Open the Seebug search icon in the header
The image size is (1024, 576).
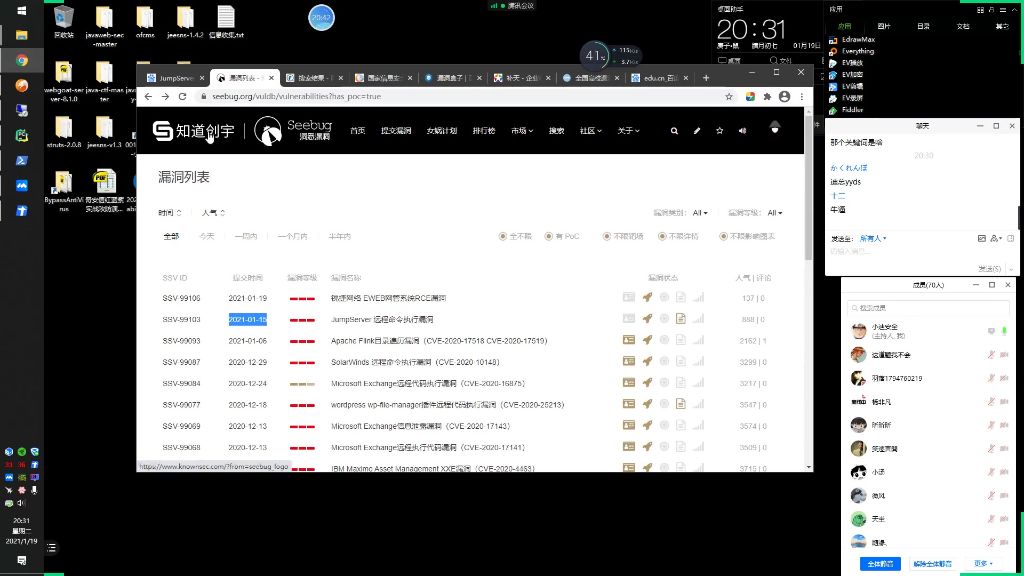(674, 131)
